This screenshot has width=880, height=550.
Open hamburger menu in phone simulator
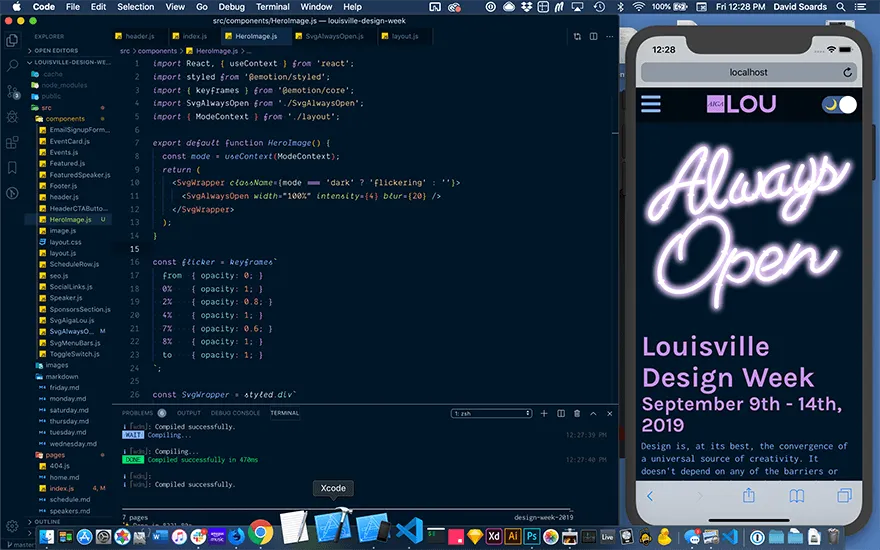pyautogui.click(x=650, y=104)
